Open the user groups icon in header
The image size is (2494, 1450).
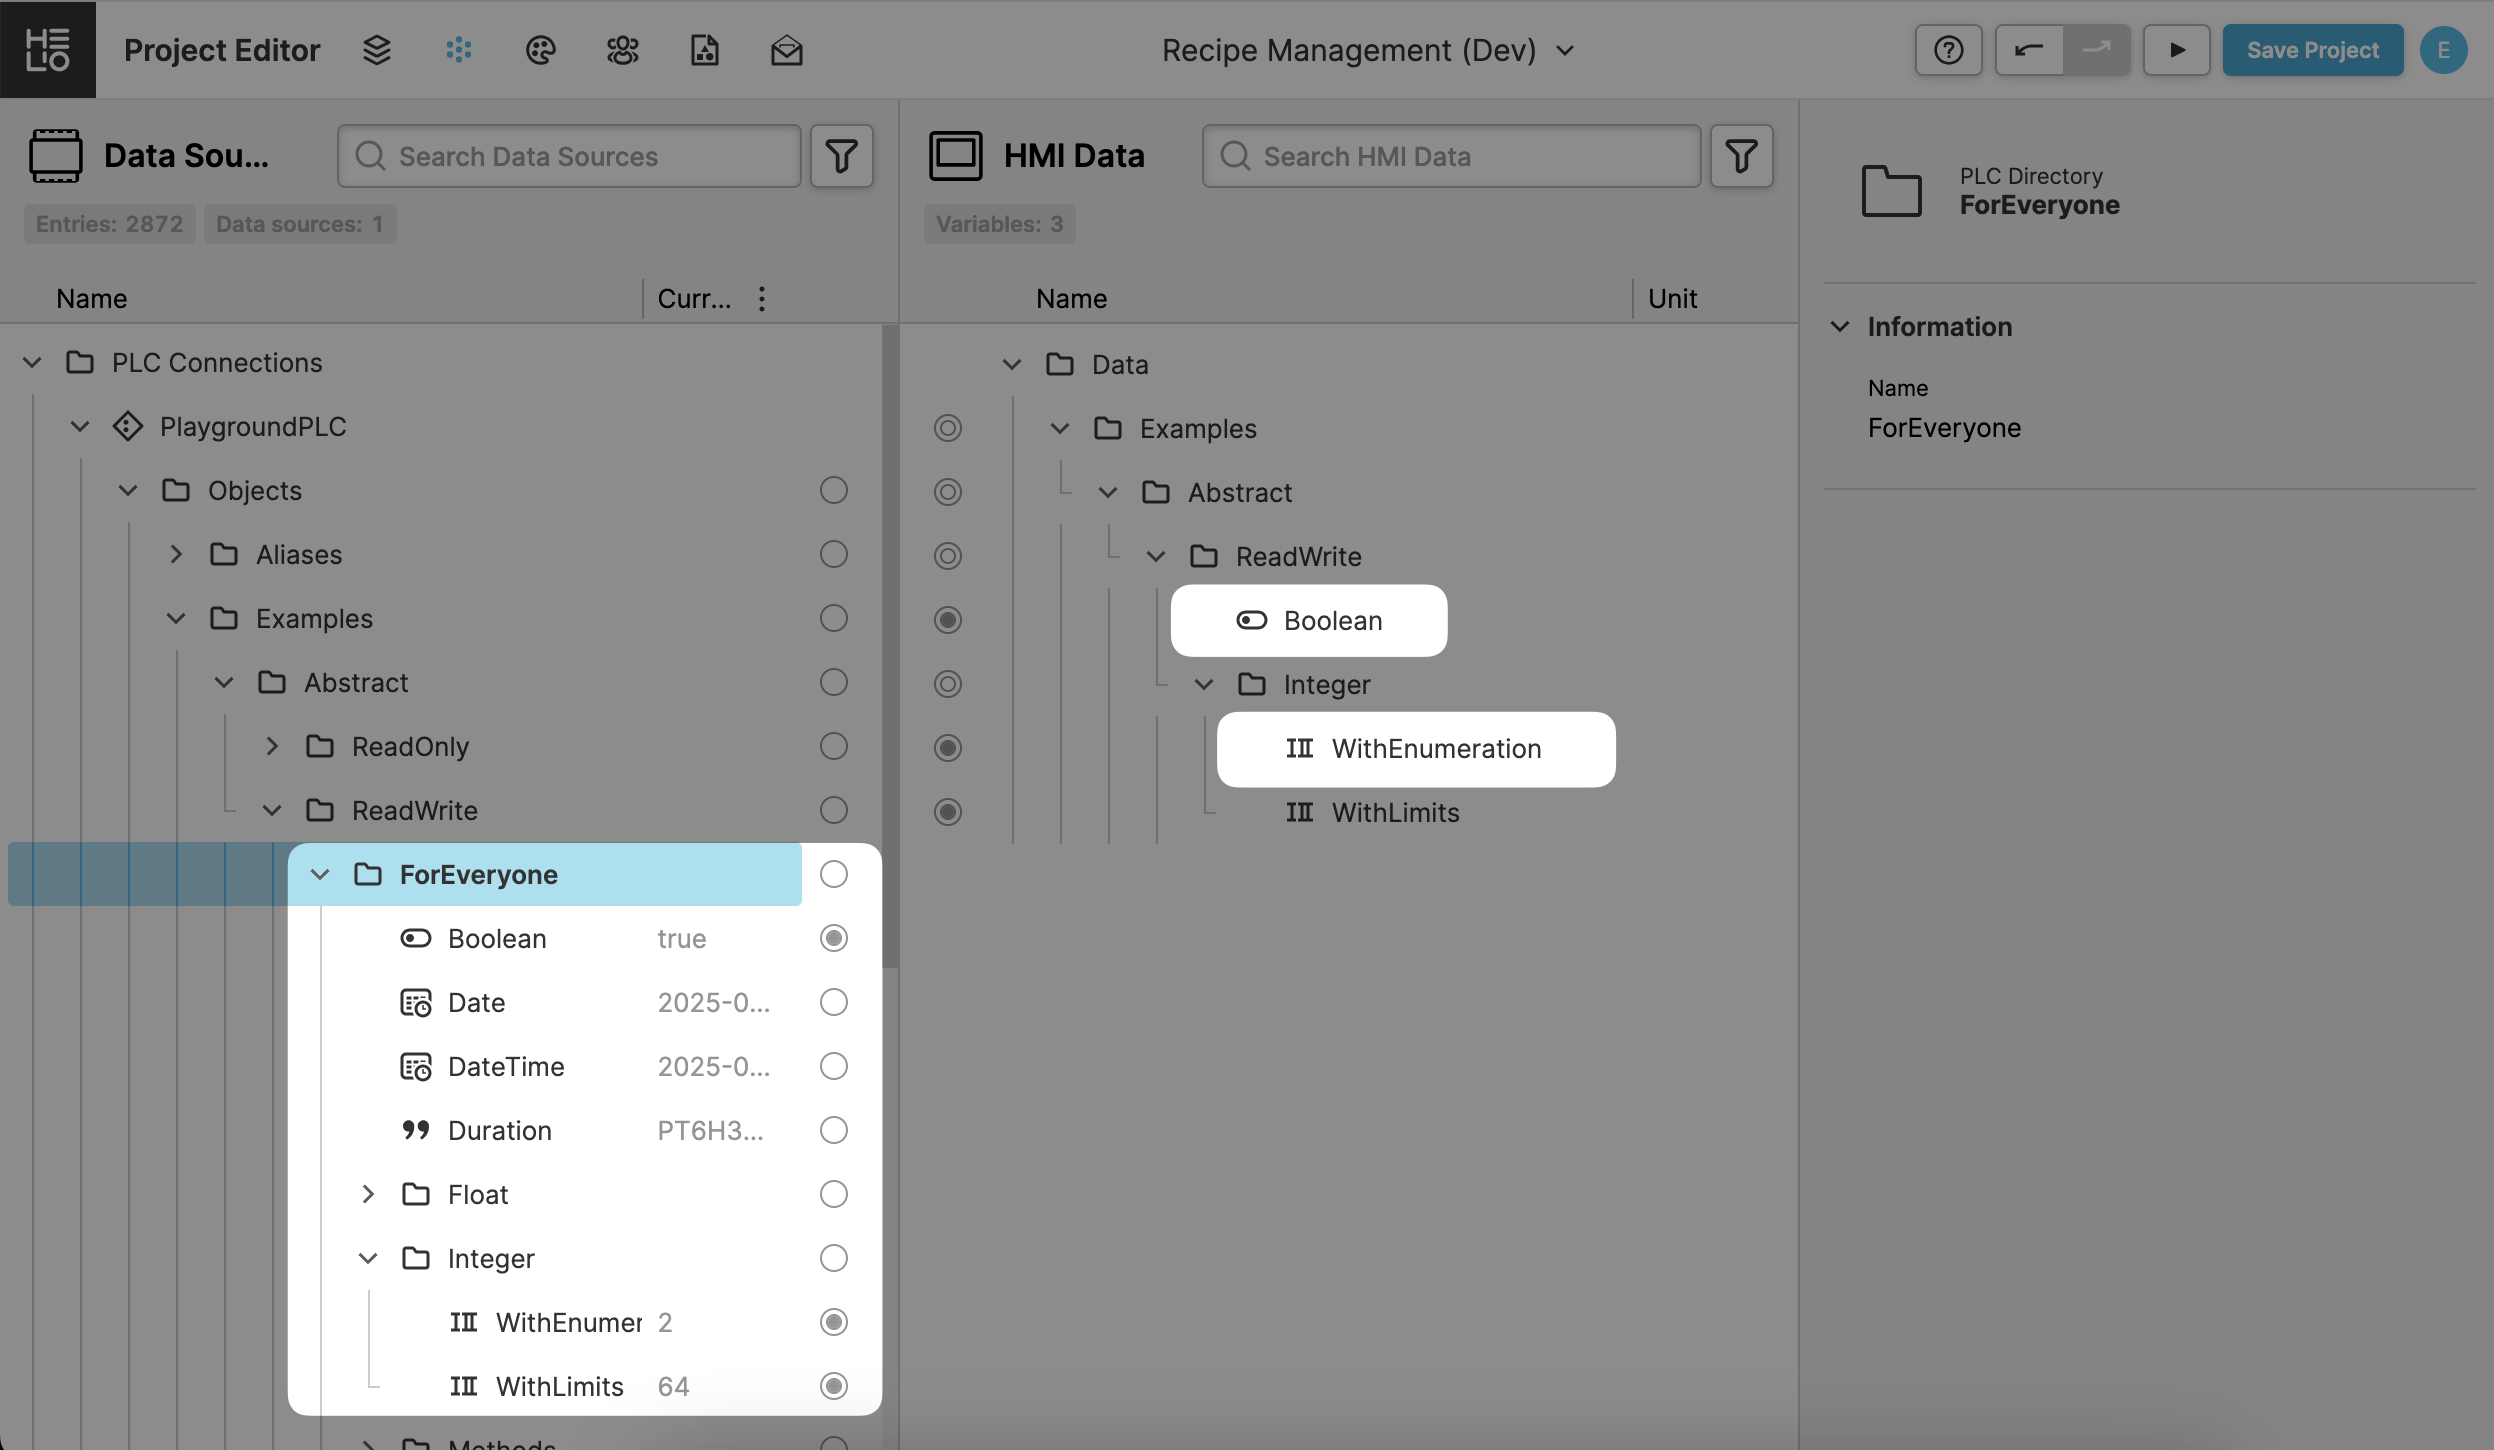[622, 50]
